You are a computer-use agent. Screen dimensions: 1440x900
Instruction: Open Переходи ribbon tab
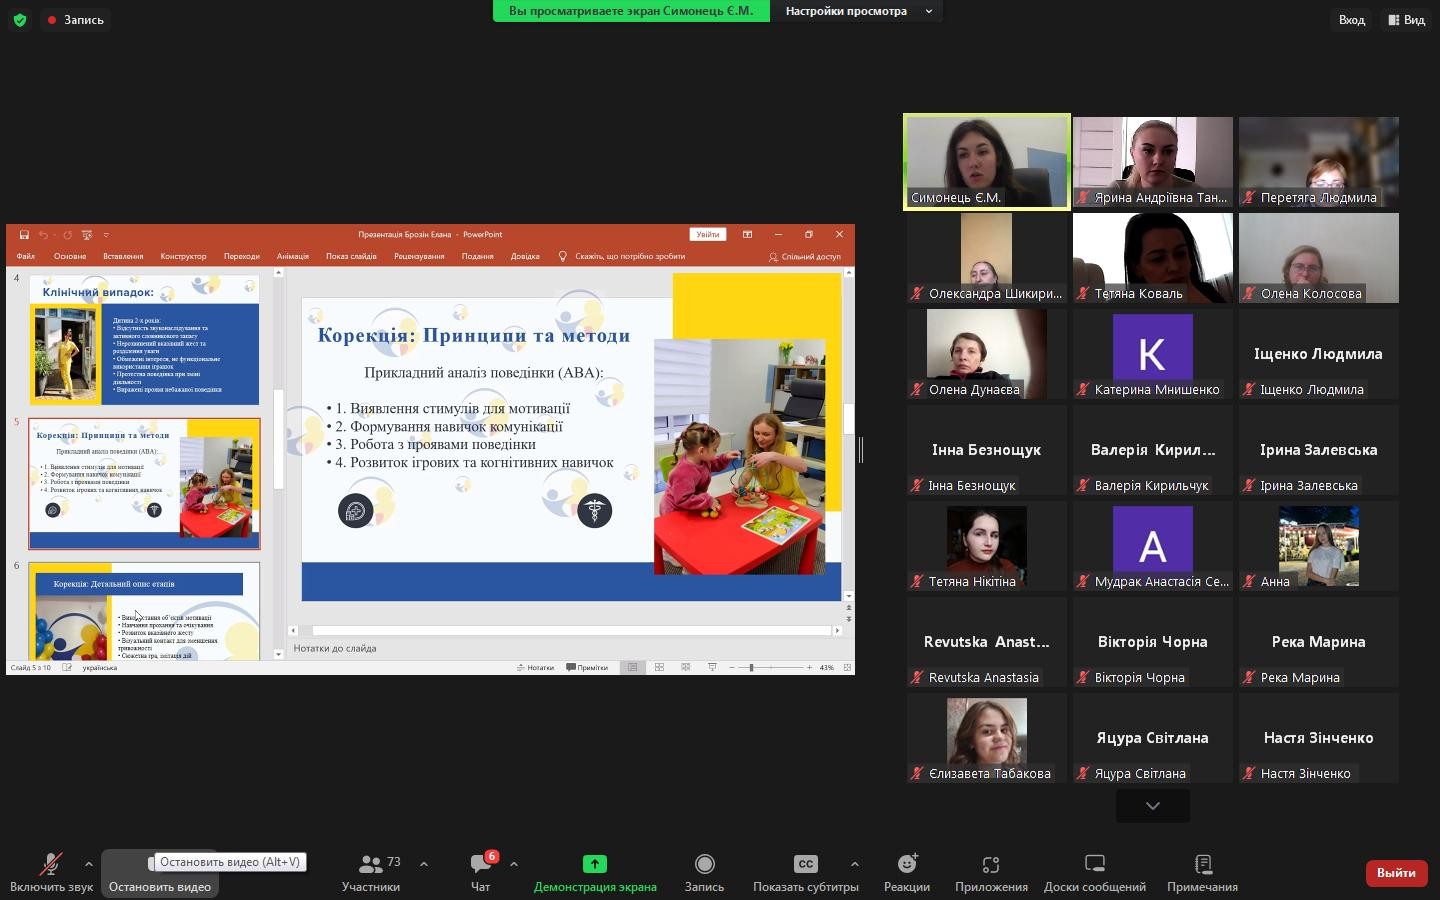[242, 256]
